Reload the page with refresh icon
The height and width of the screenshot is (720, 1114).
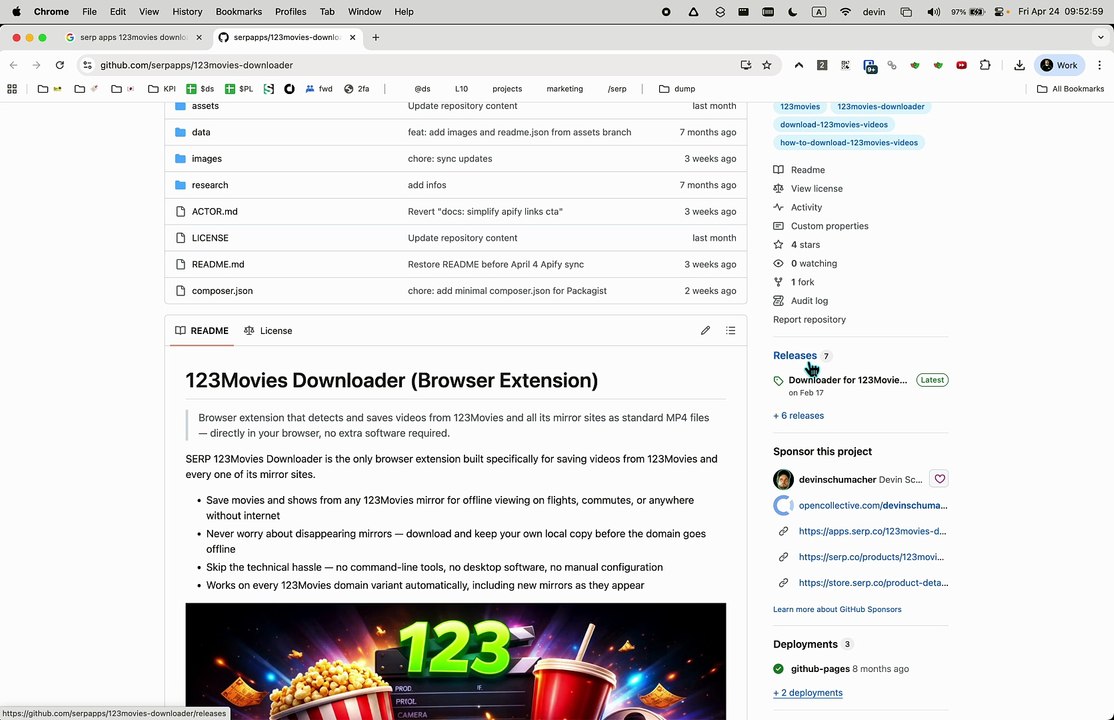point(60,65)
